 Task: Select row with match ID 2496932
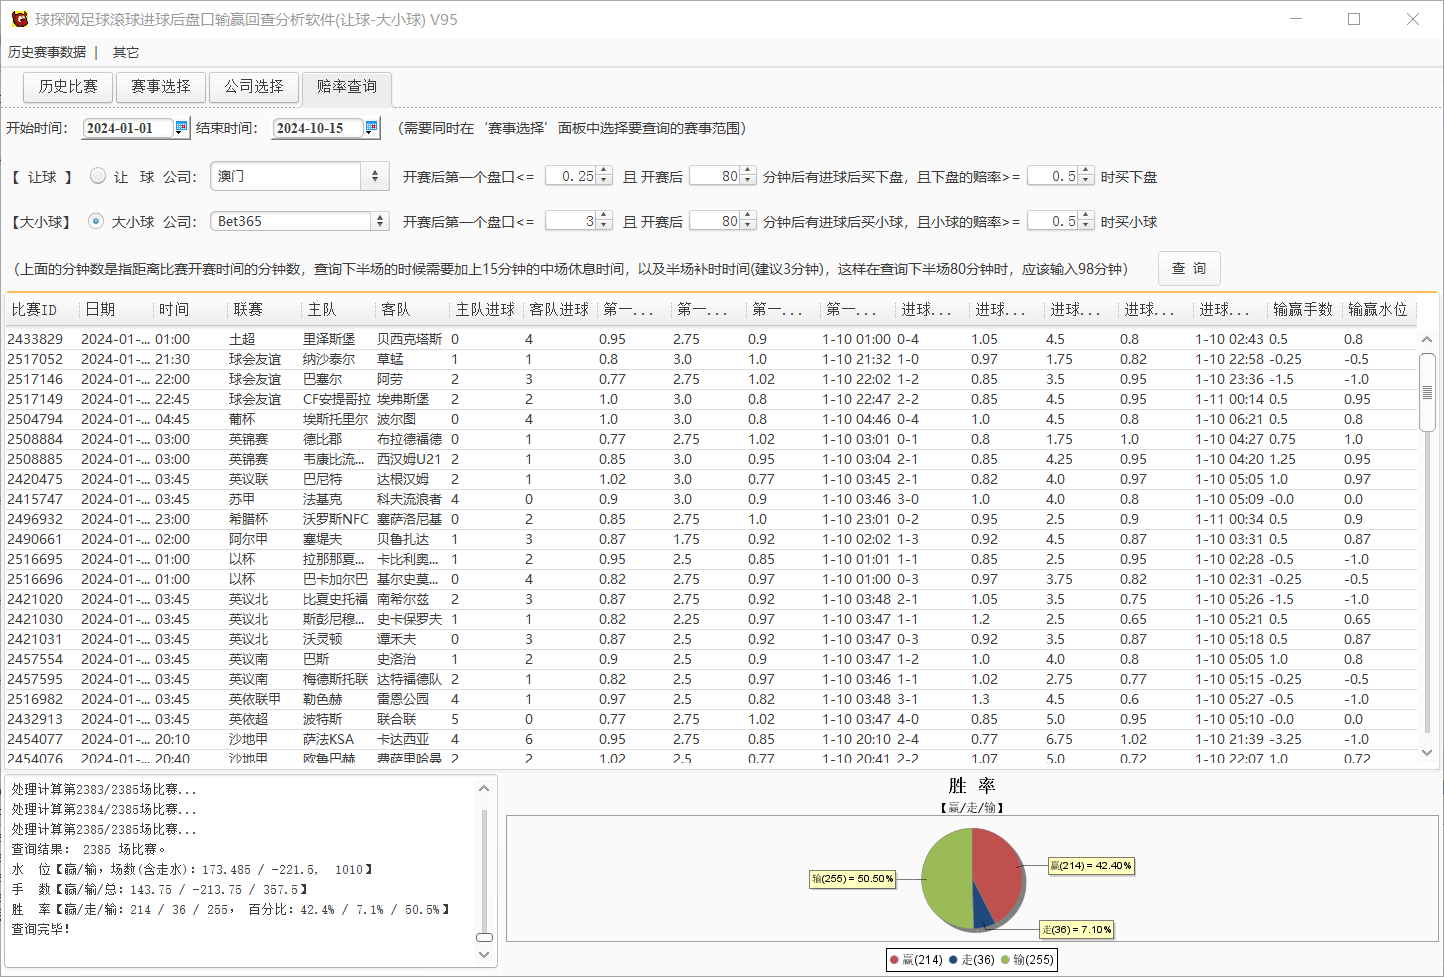[x=711, y=519]
